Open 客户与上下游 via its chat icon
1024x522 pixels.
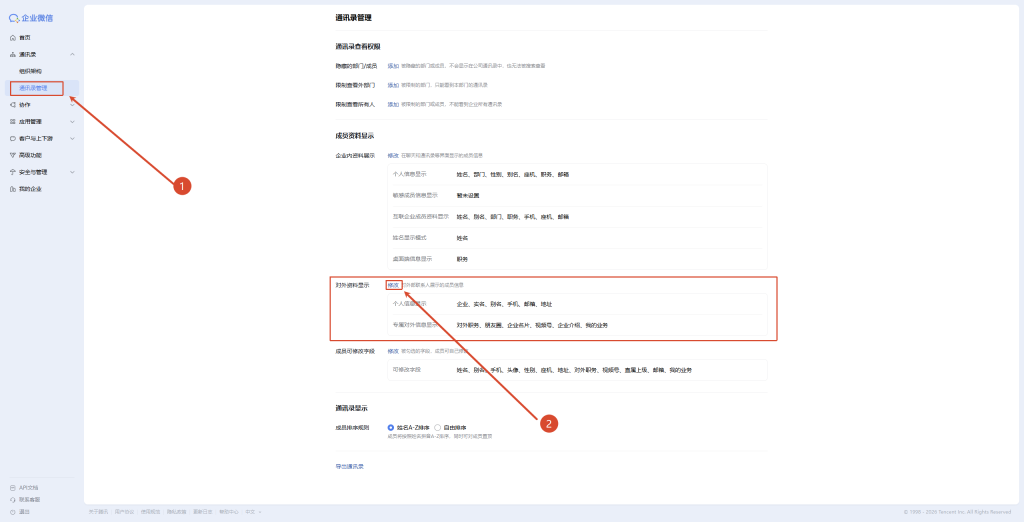tap(13, 139)
